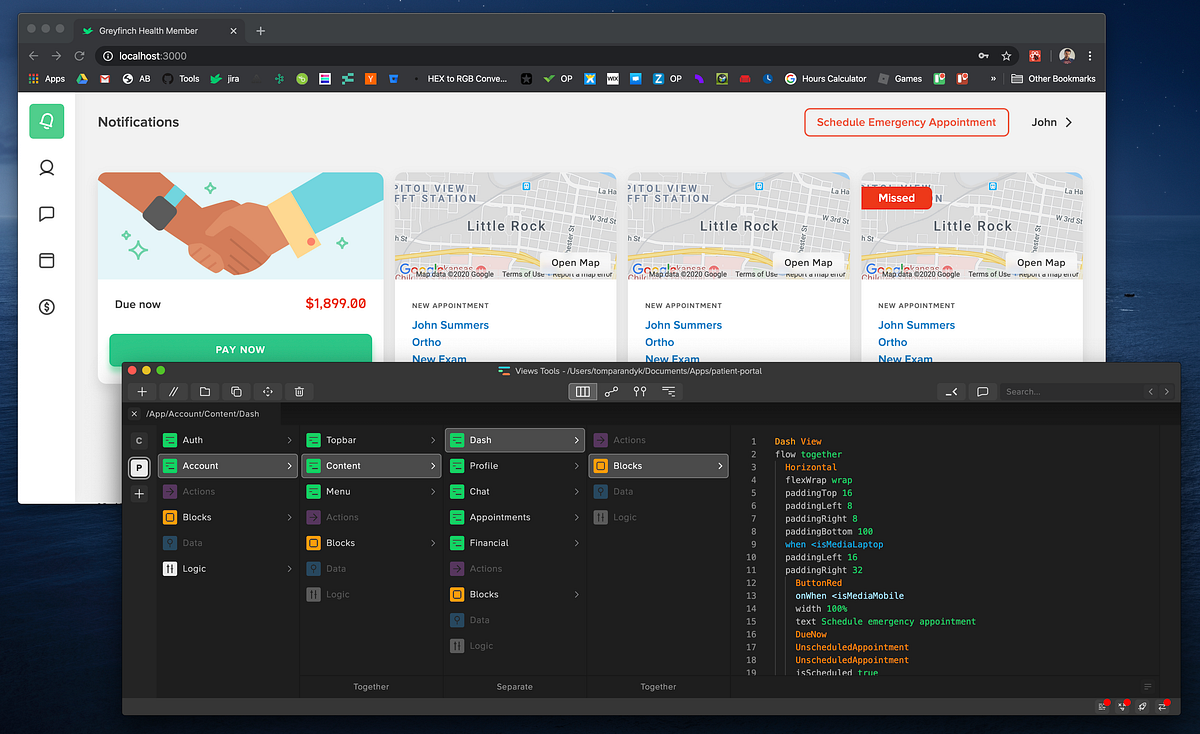Toggle the collapse arrows icon beside search

coord(950,391)
